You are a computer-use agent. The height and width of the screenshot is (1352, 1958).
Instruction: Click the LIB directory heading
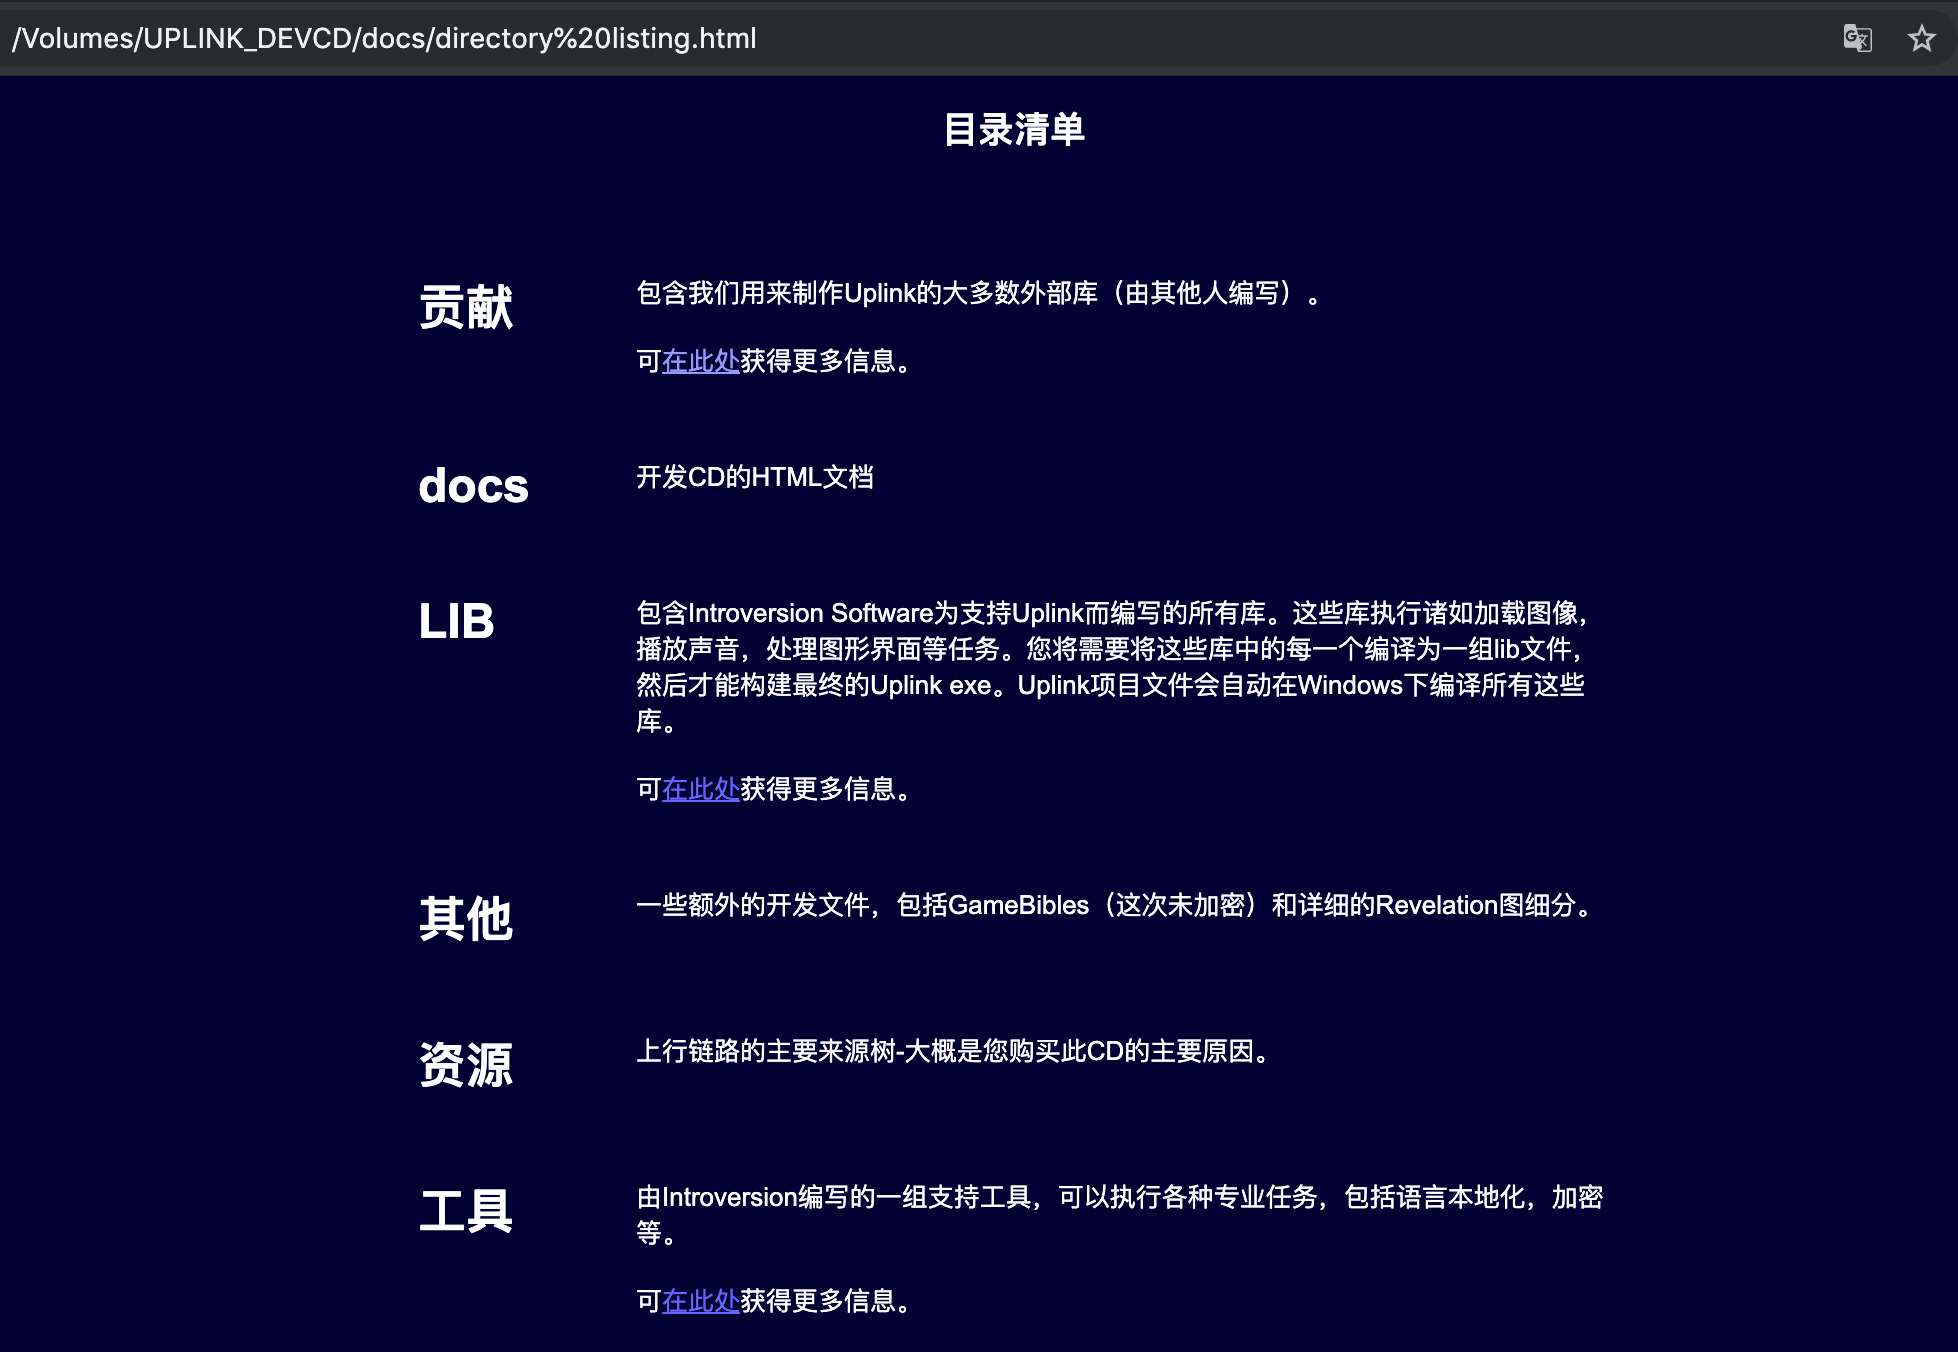tap(456, 621)
